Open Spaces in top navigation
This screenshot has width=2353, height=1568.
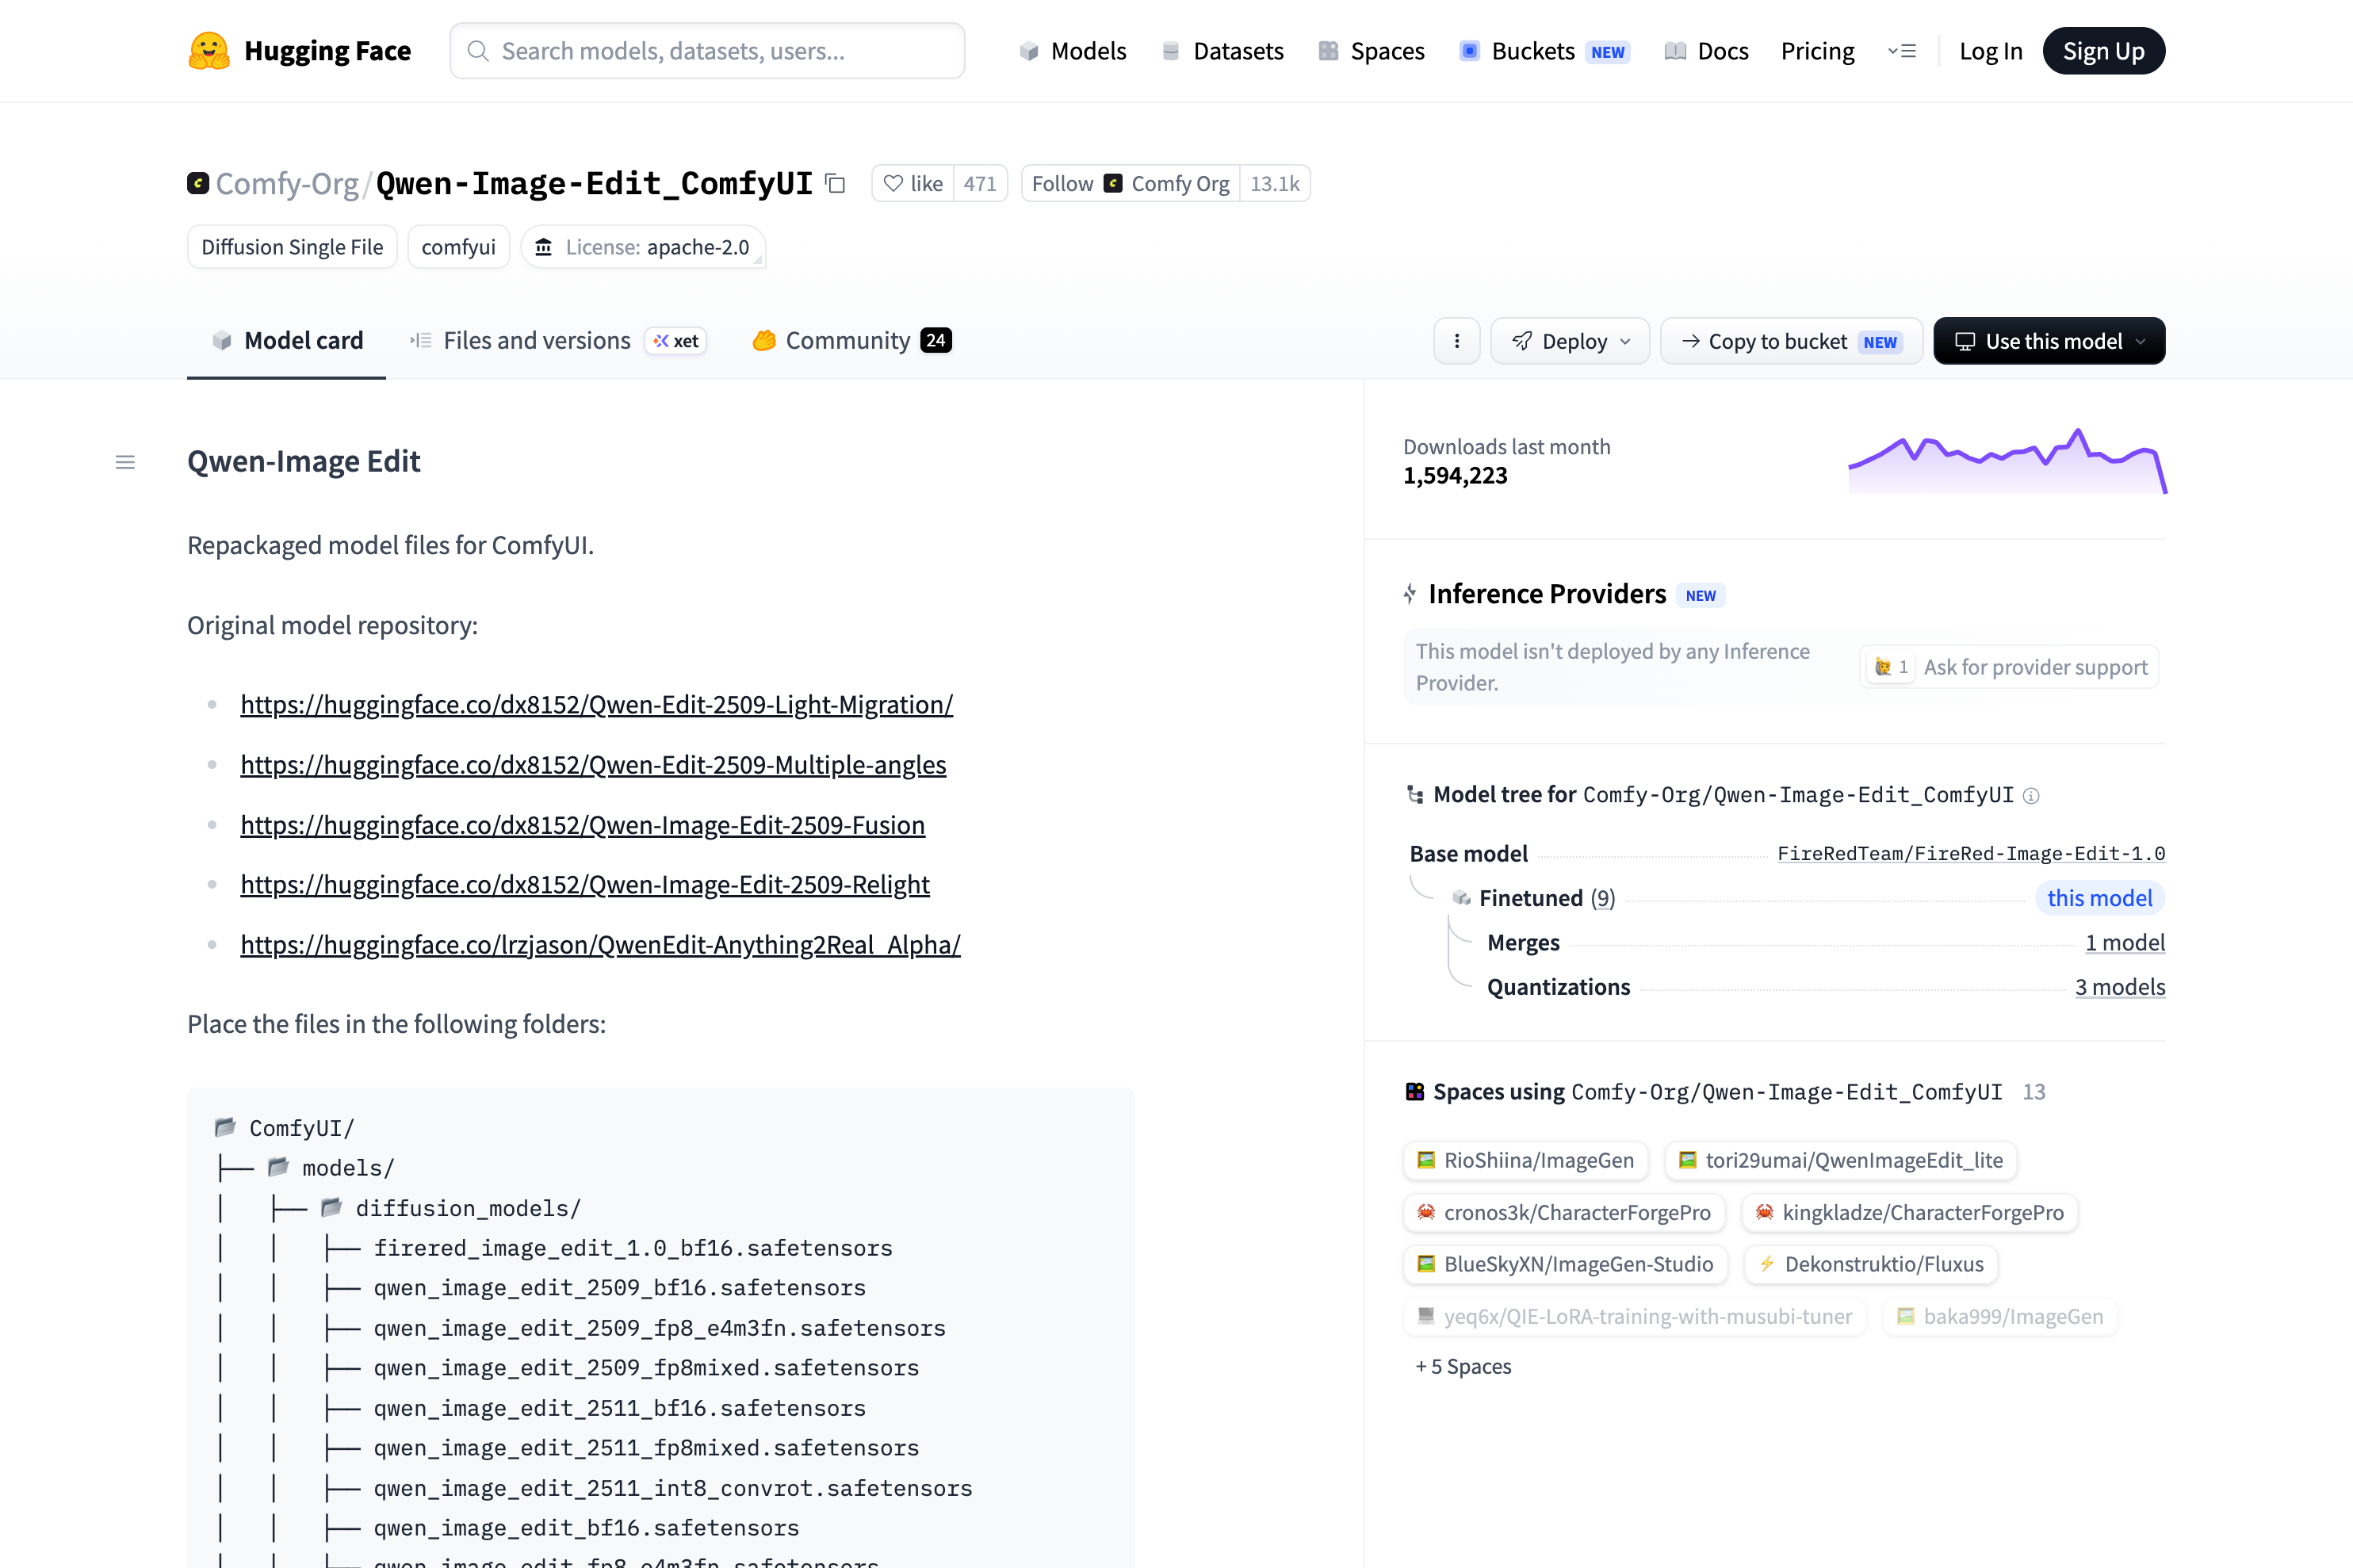click(x=1372, y=51)
